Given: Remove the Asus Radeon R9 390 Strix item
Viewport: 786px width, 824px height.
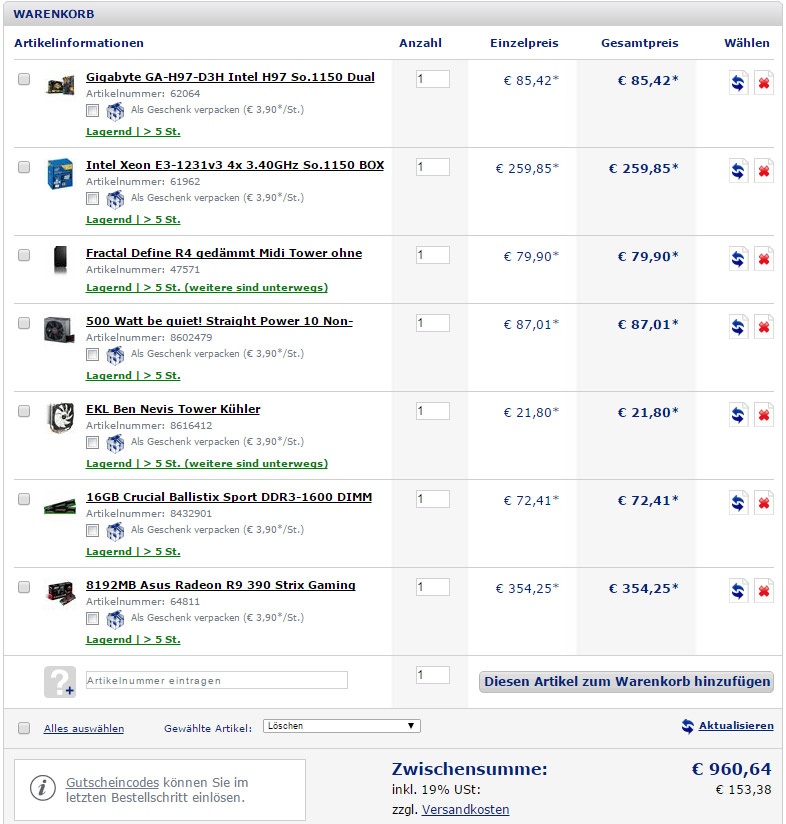Looking at the screenshot, I should click(763, 591).
